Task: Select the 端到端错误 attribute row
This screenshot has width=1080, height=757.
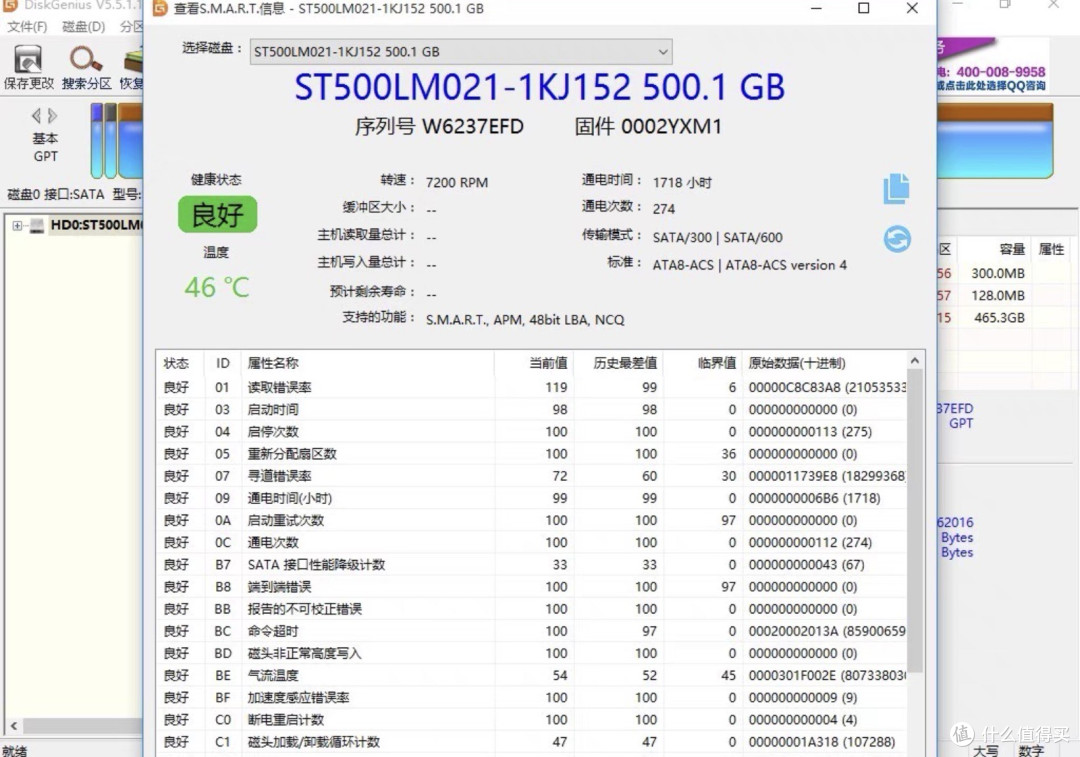Action: coord(532,586)
